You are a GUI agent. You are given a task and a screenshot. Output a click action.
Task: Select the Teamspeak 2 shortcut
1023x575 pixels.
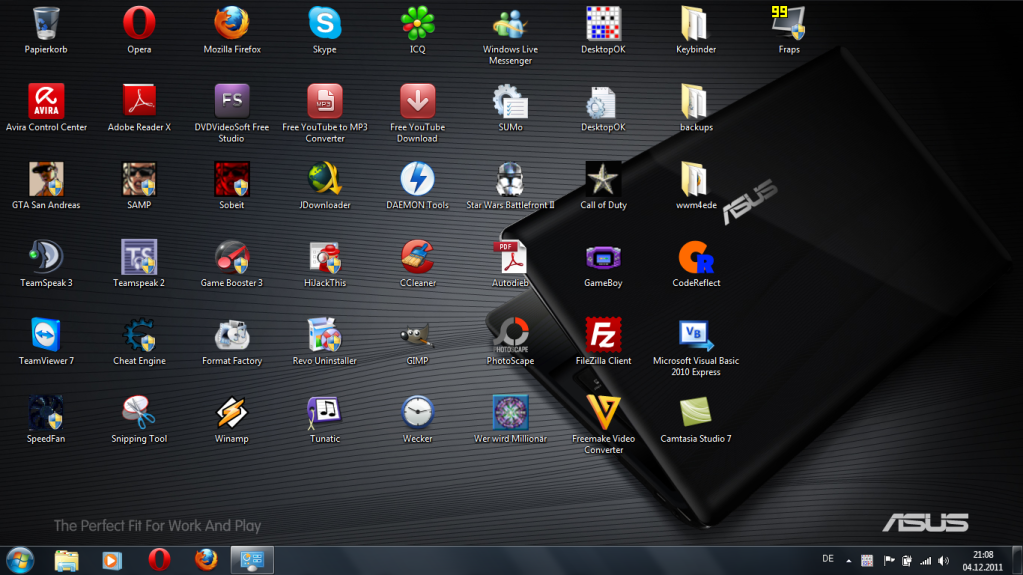click(x=139, y=264)
